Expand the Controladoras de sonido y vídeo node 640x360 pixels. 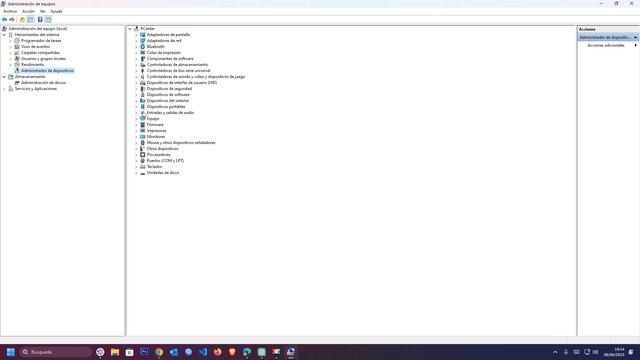coord(136,77)
